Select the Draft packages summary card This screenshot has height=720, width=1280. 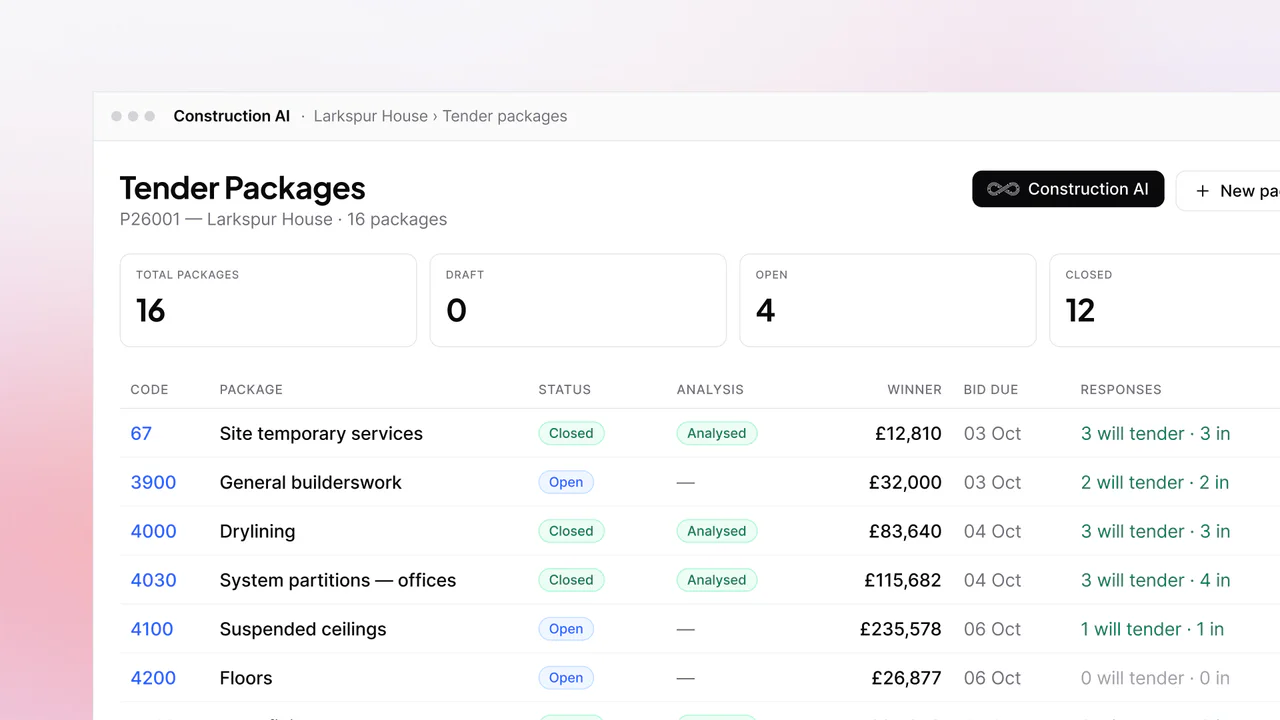[x=578, y=300]
